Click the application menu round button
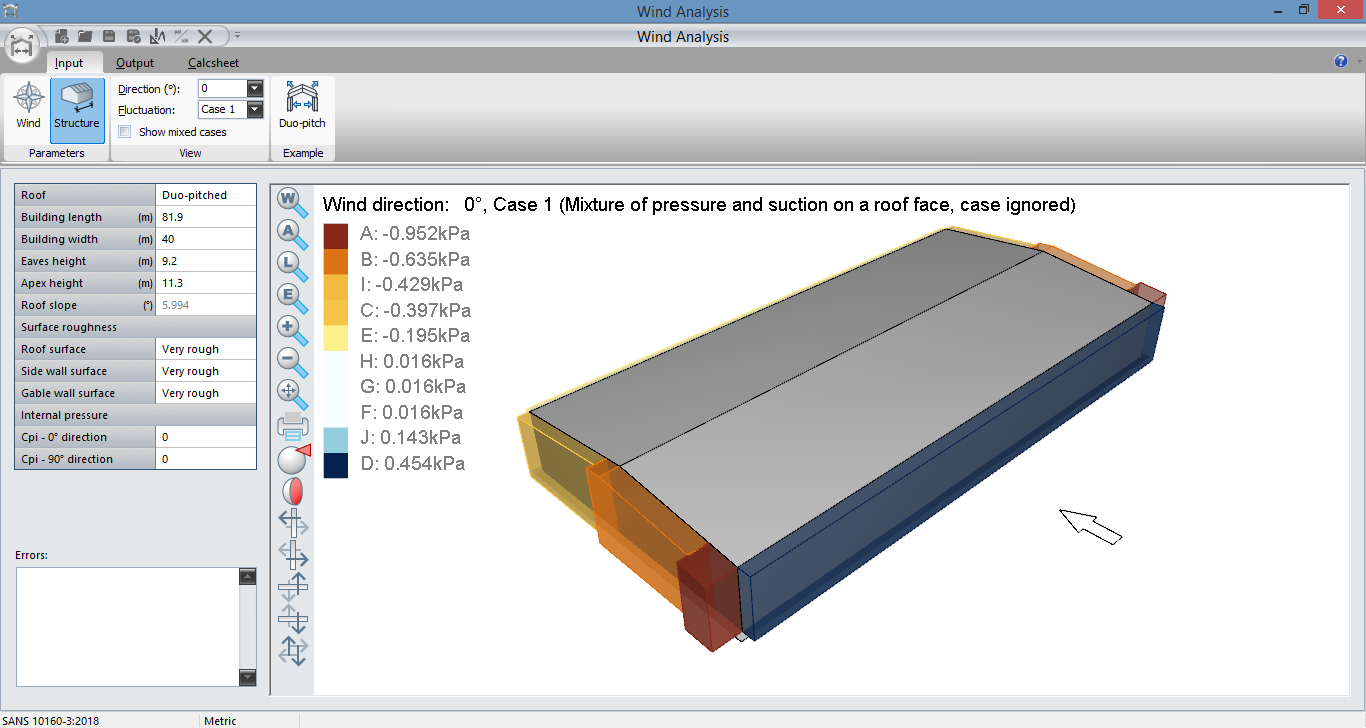The width and height of the screenshot is (1366, 728). coord(22,46)
